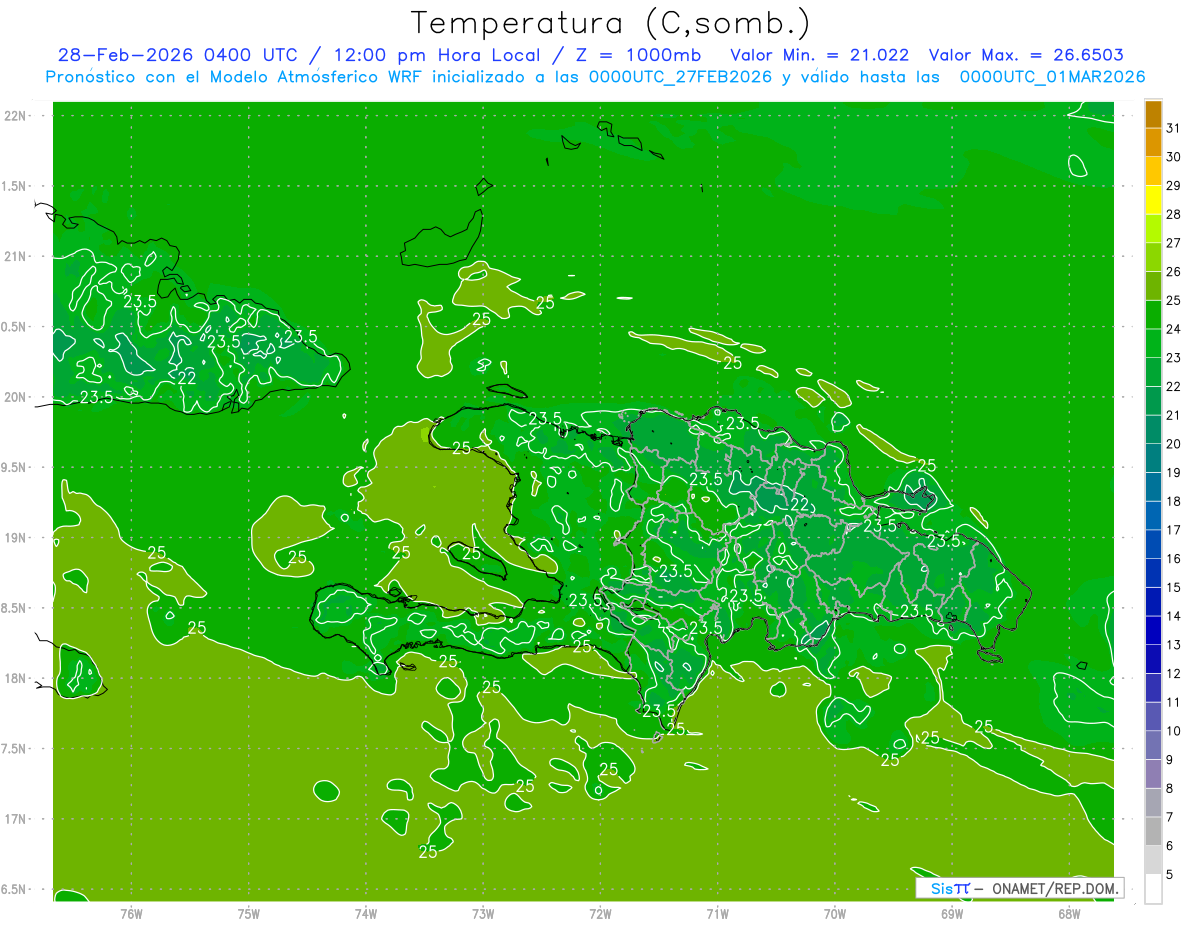Click the '21N' latitude axis label
This screenshot has height=927, width=1200.
pos(16,256)
